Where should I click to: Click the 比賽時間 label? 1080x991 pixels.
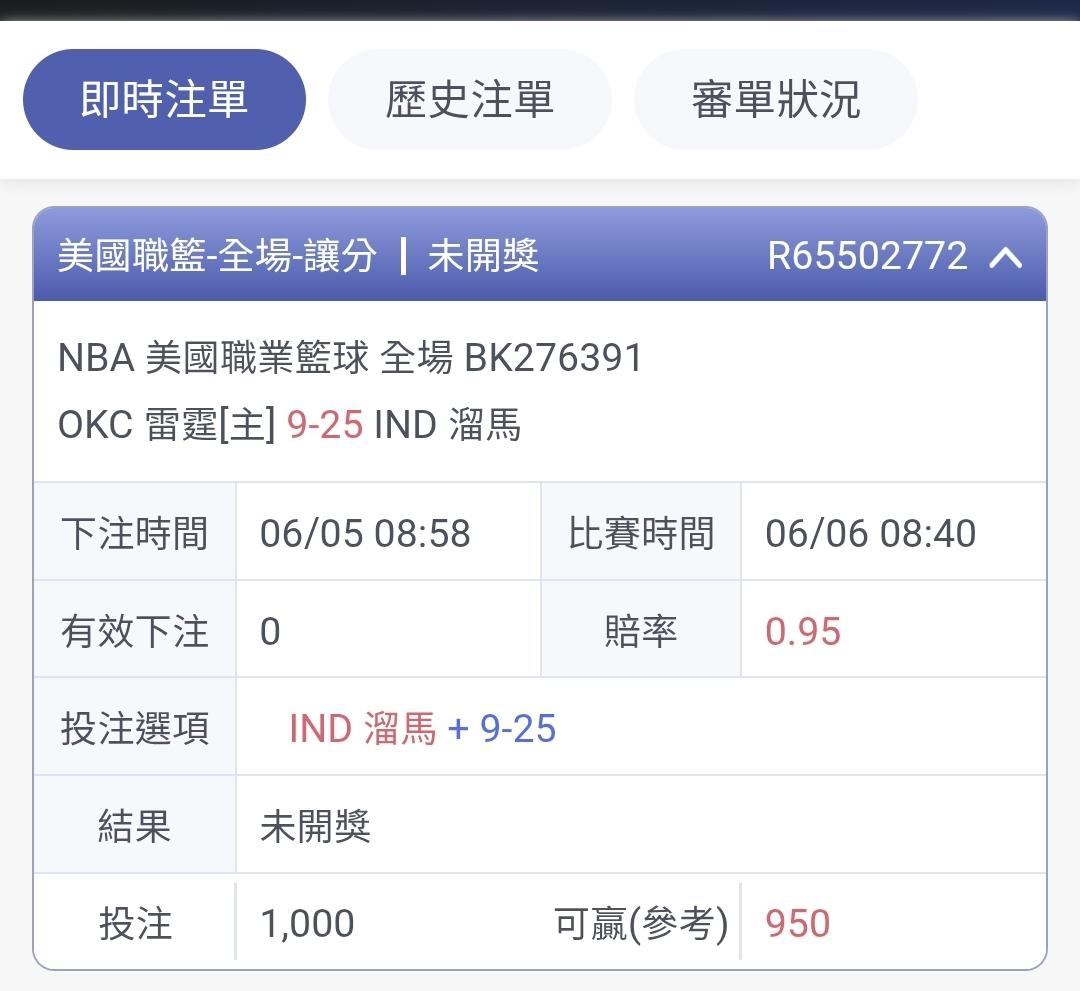(x=641, y=534)
